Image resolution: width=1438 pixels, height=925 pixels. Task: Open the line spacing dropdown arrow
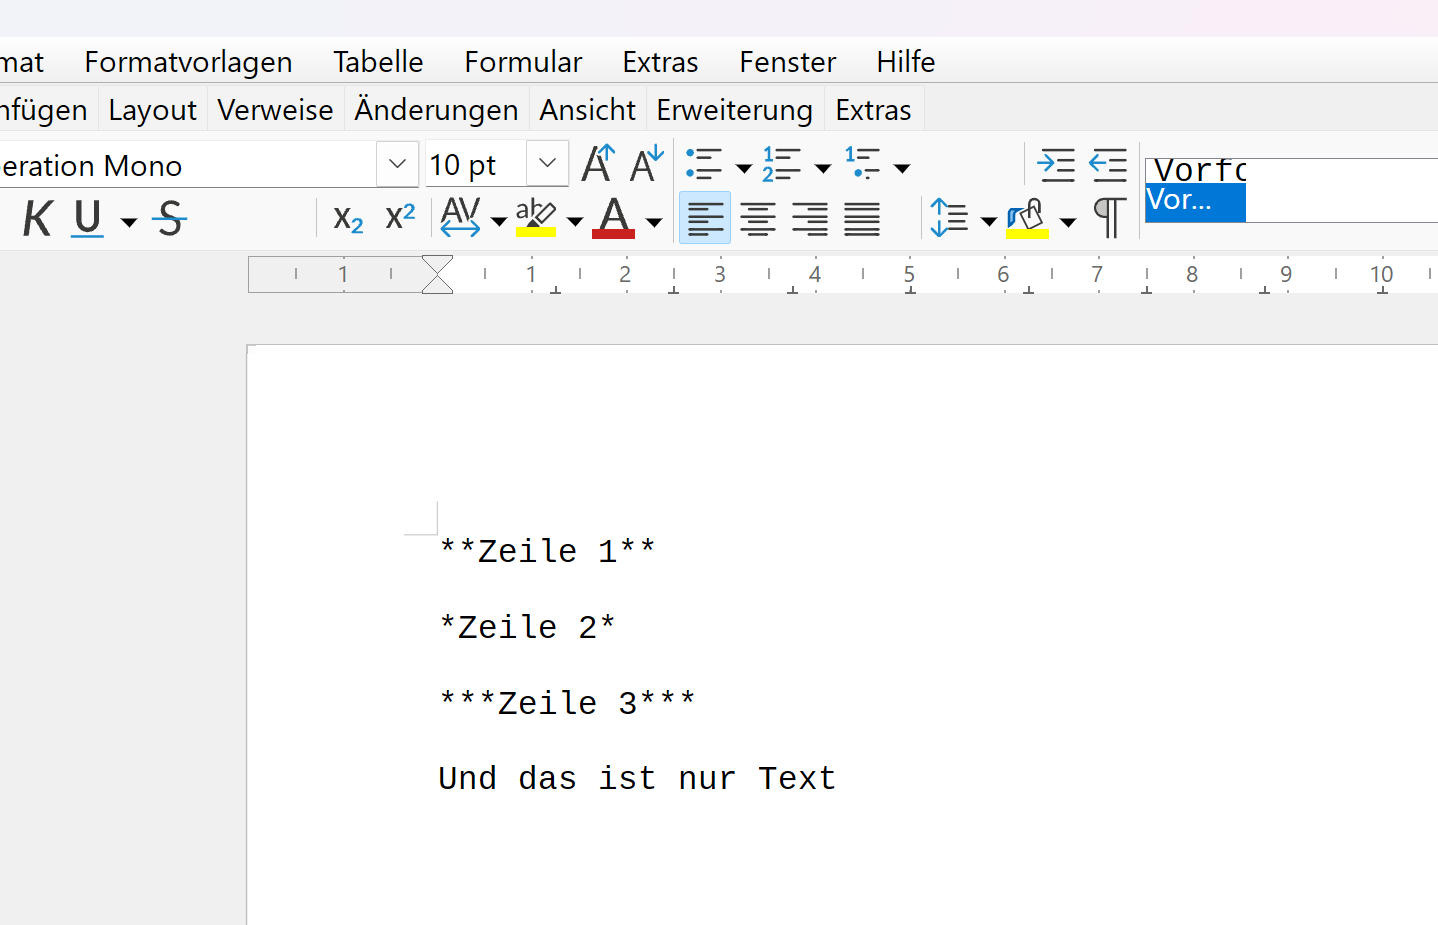pyautogui.click(x=988, y=222)
